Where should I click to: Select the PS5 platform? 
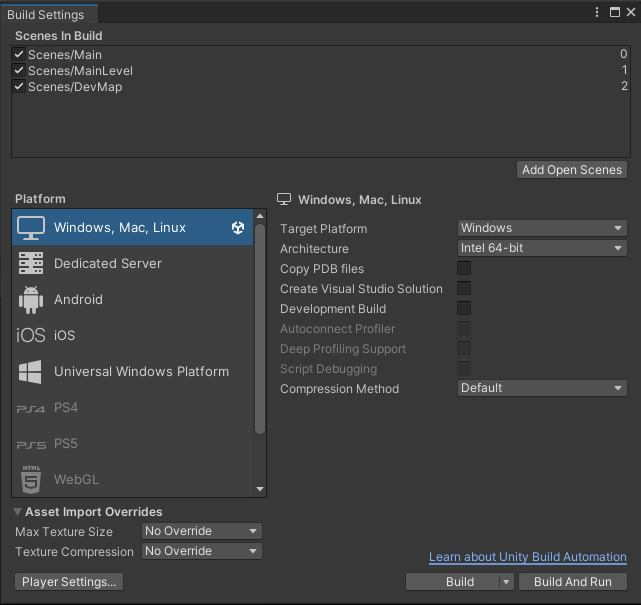pyautogui.click(x=132, y=444)
